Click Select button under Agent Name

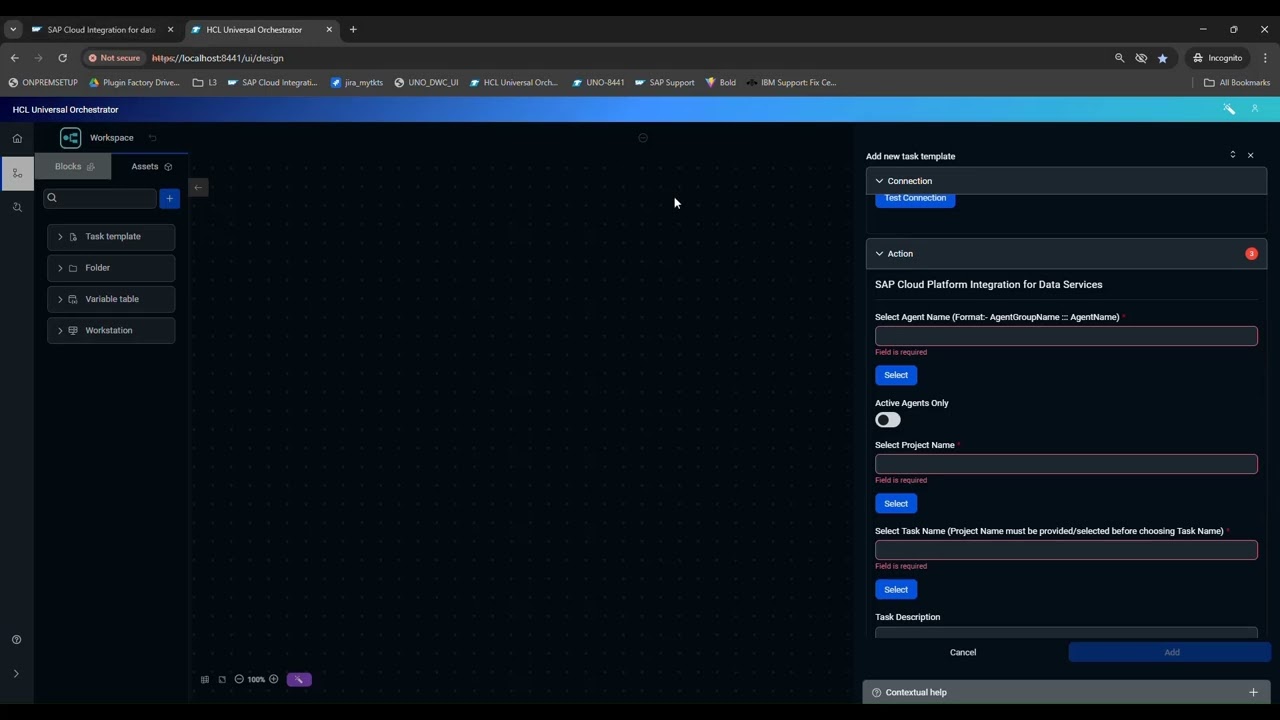(896, 375)
